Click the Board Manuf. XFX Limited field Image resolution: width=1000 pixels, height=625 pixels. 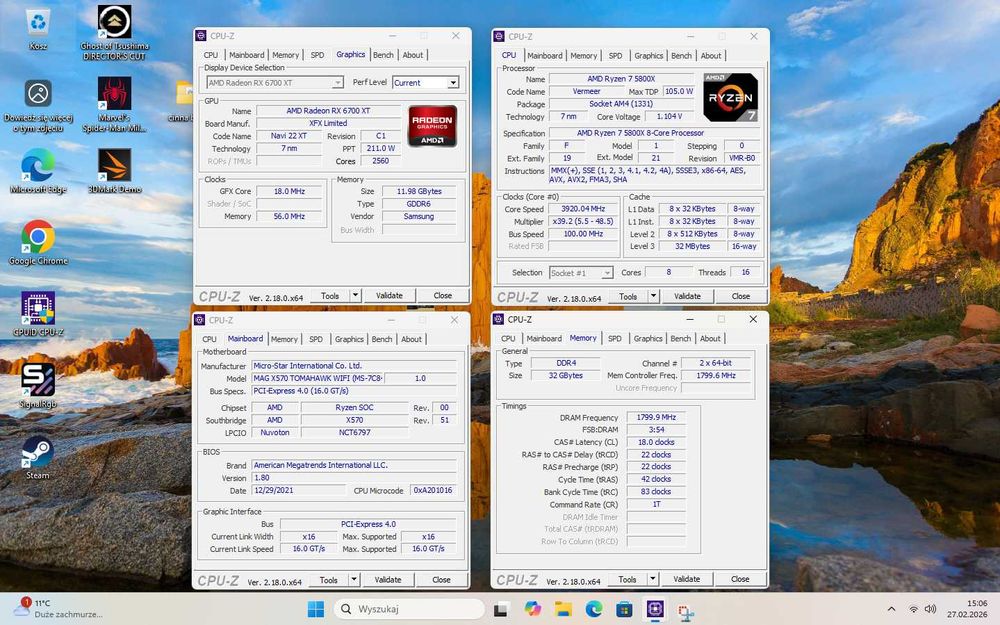point(328,123)
